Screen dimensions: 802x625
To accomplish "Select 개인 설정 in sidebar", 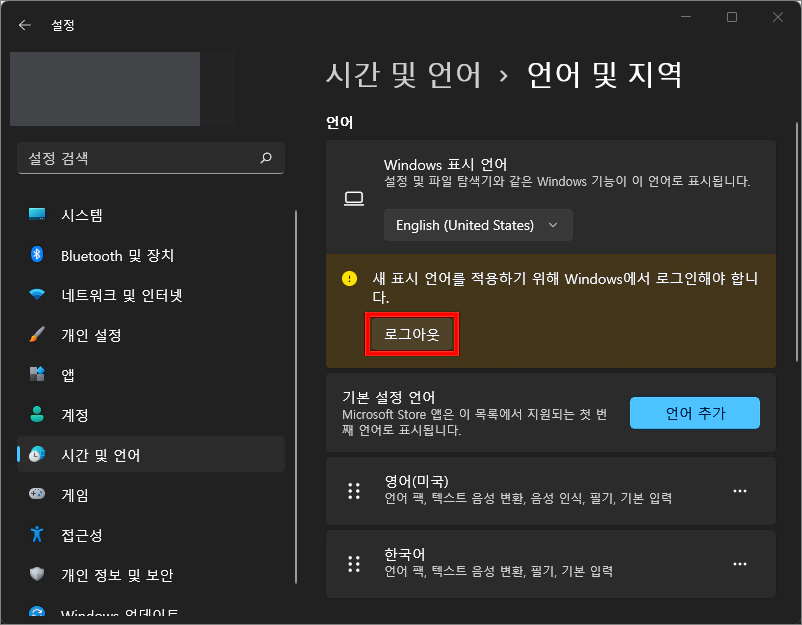I will (151, 335).
